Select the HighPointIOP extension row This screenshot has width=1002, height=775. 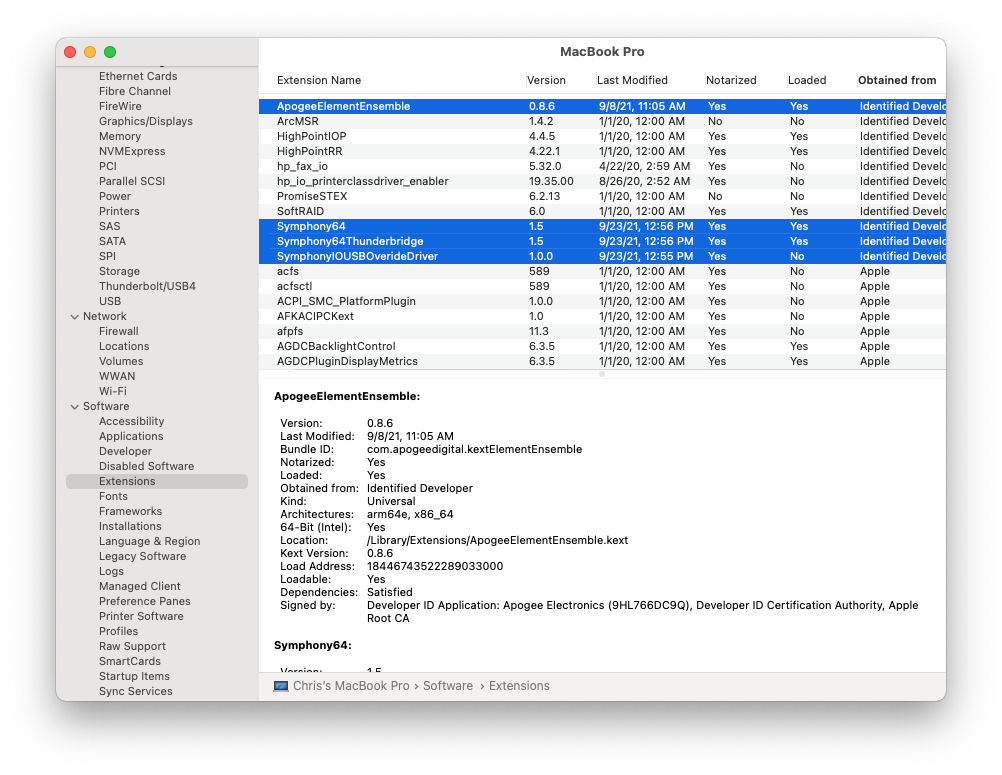coord(602,137)
